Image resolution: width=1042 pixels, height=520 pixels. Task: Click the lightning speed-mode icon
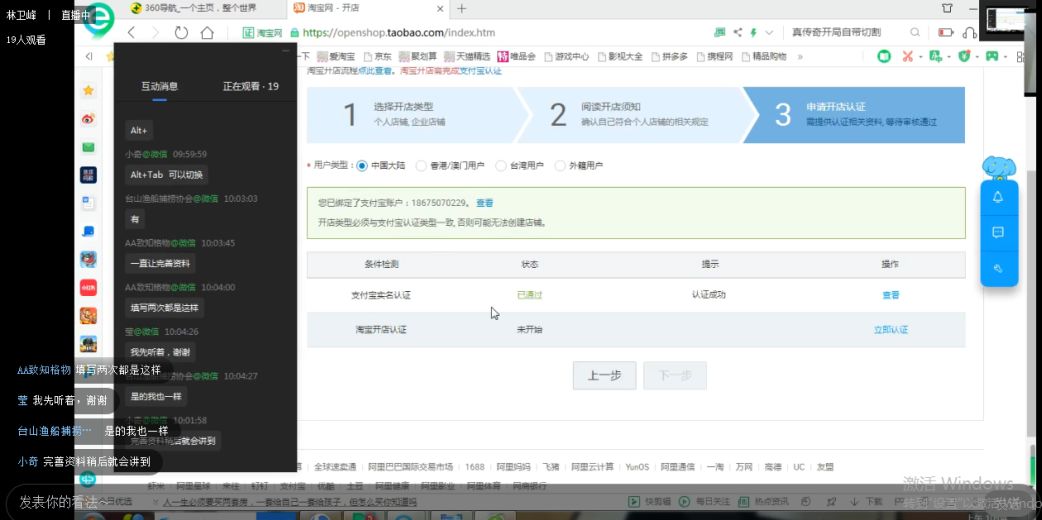pyautogui.click(x=754, y=33)
